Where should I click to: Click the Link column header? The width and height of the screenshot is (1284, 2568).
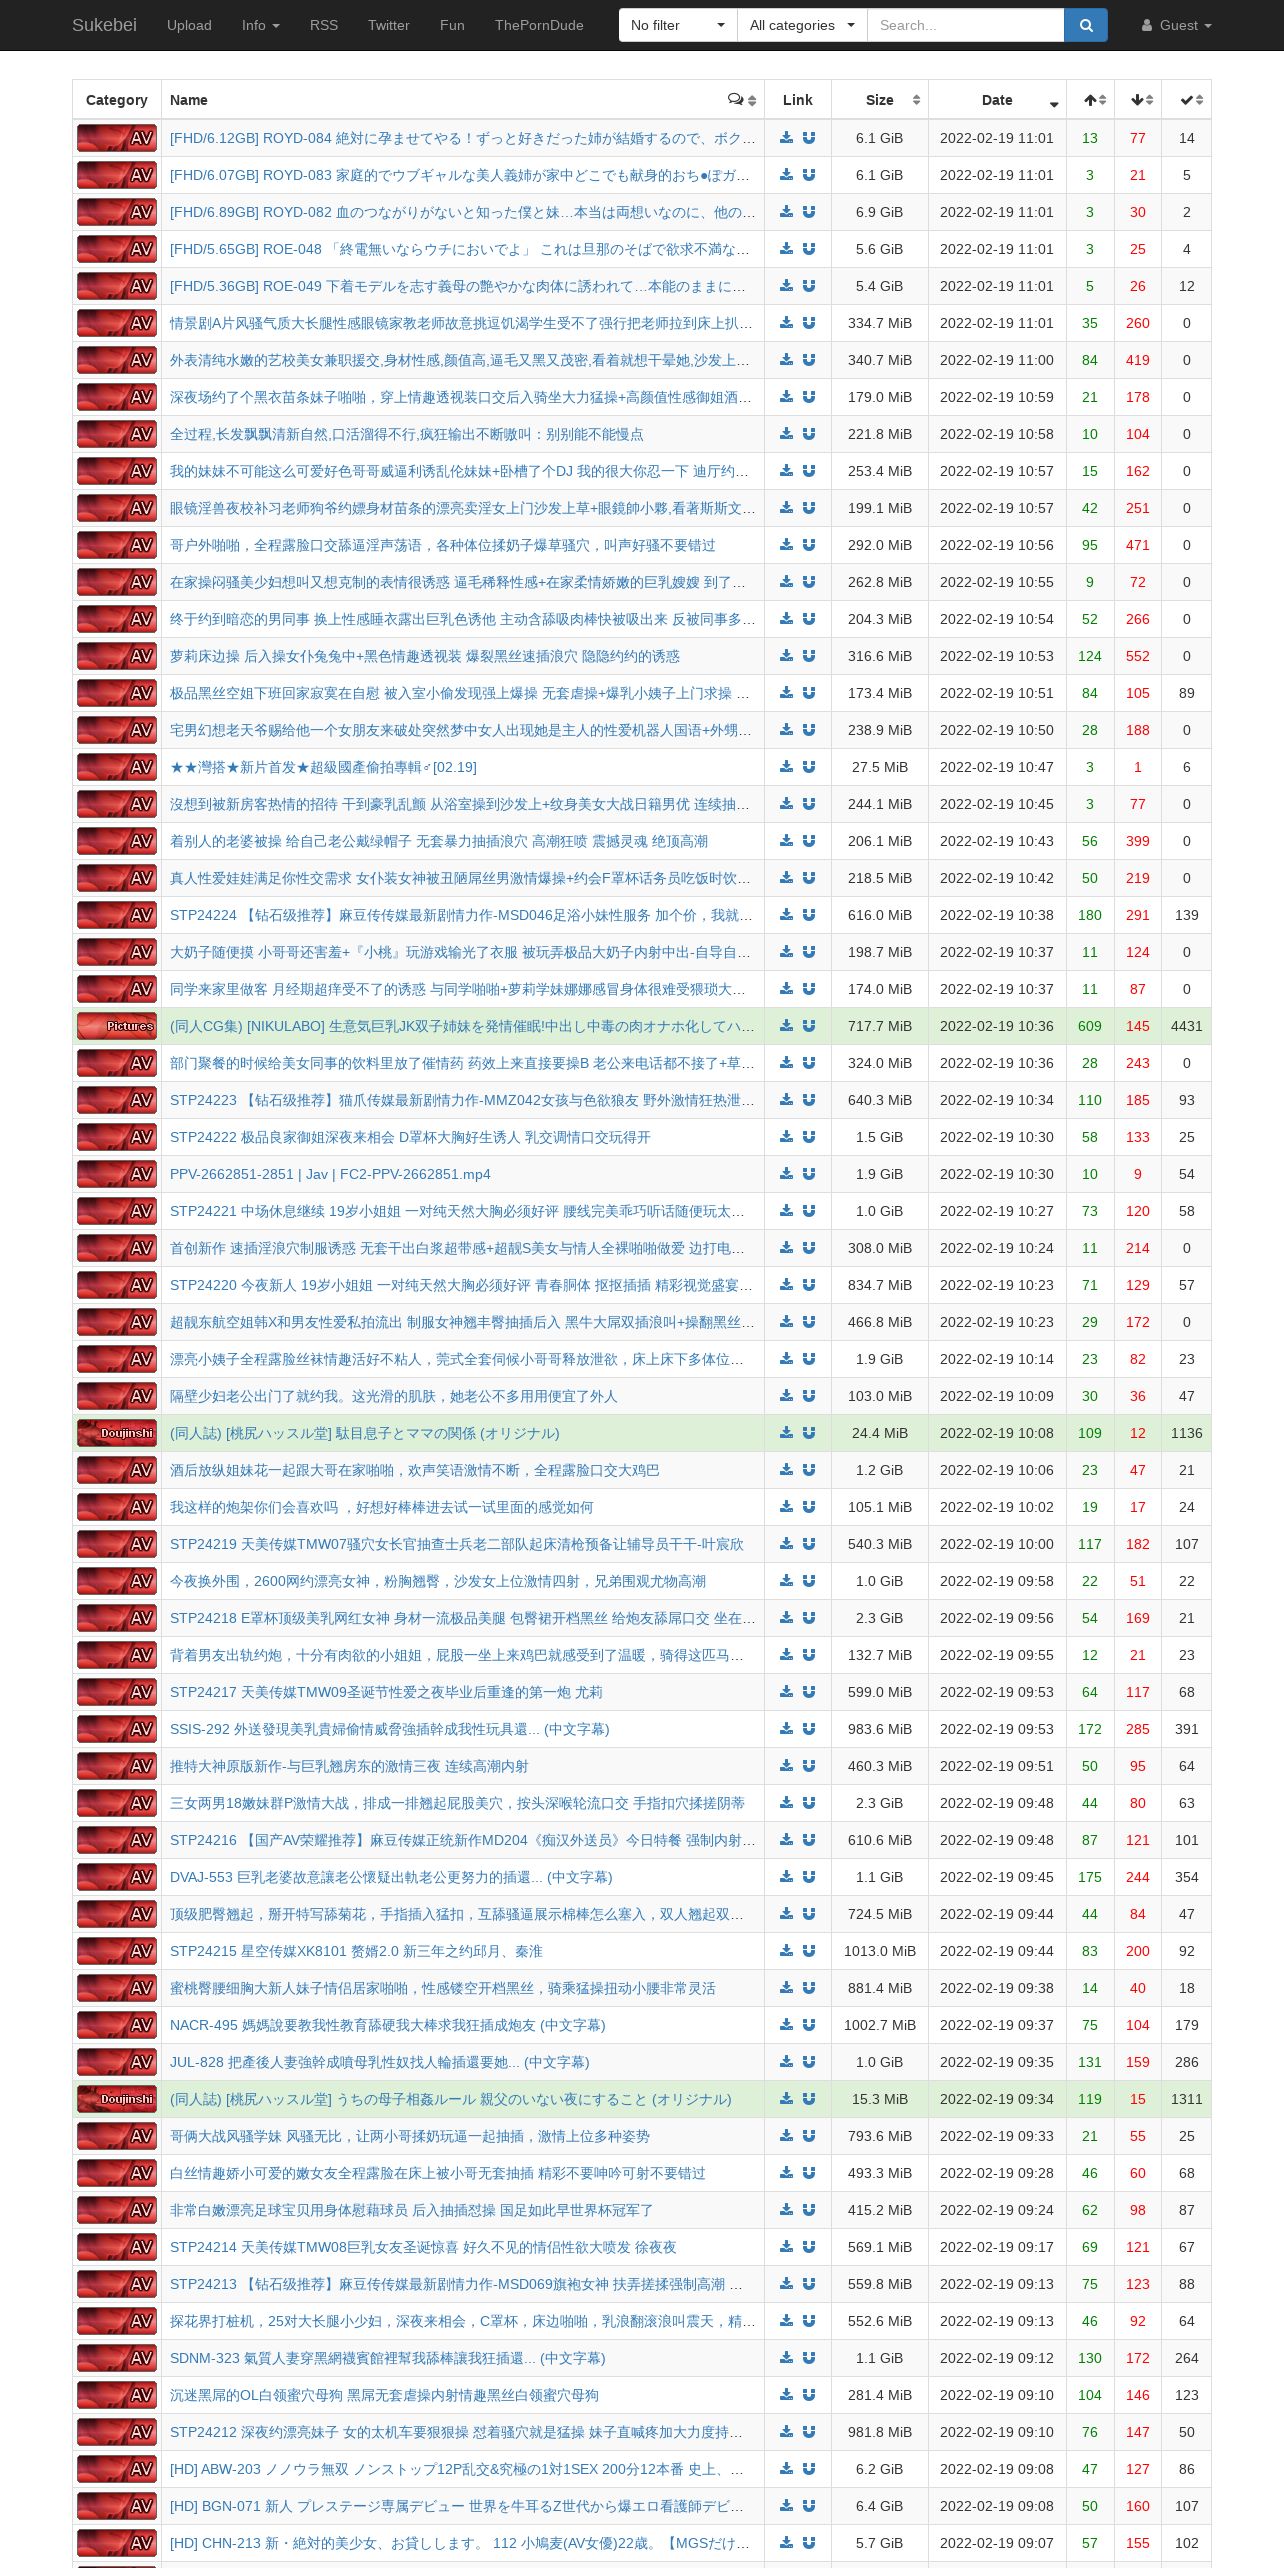[x=798, y=100]
